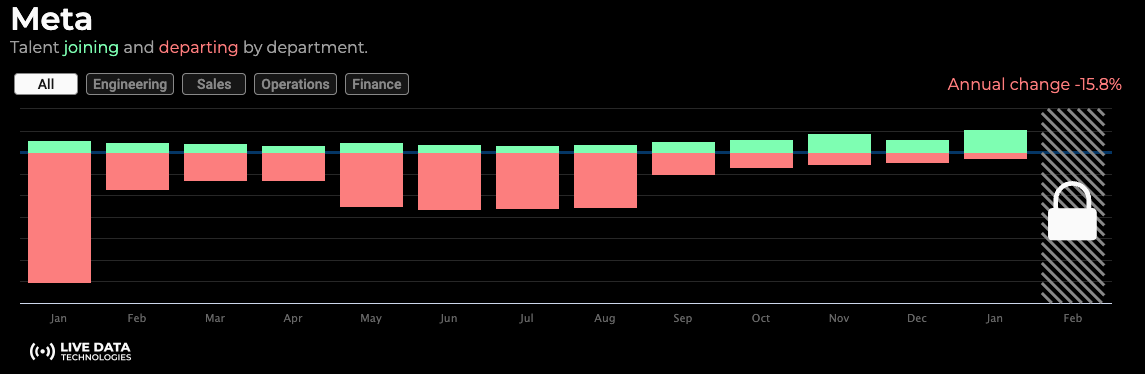This screenshot has height=374, width=1145.
Task: Click the Aug axis label
Action: [605, 318]
